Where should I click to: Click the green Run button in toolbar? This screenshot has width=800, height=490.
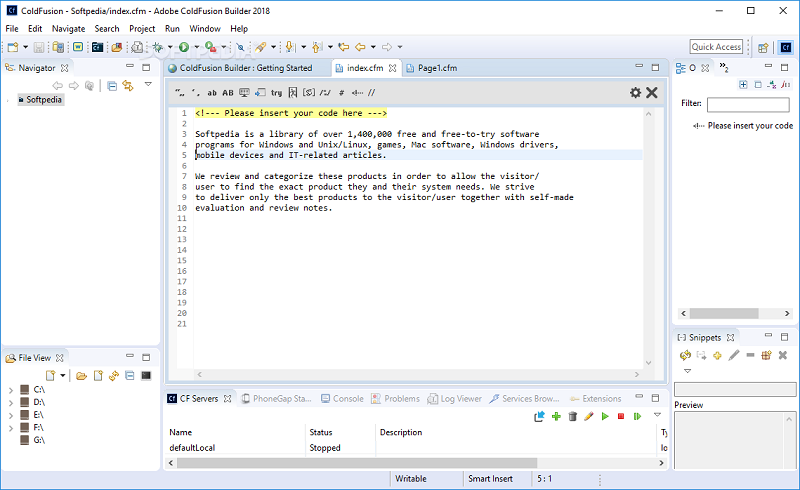184,47
